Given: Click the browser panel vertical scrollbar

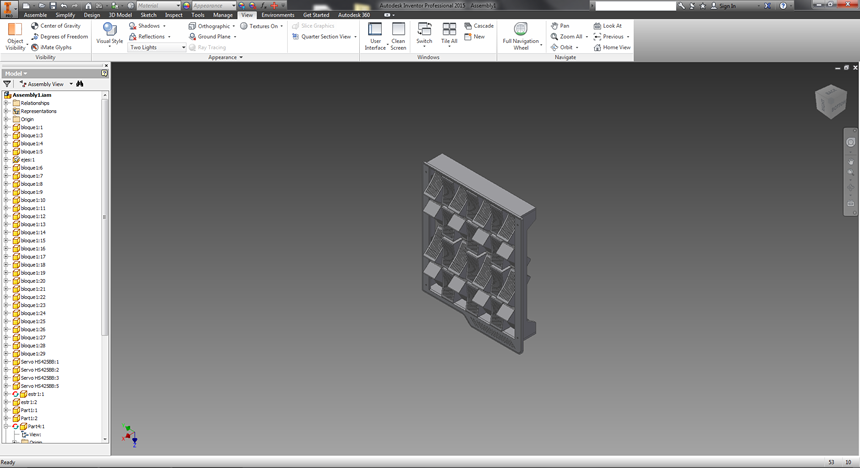Looking at the screenshot, I should [105, 217].
